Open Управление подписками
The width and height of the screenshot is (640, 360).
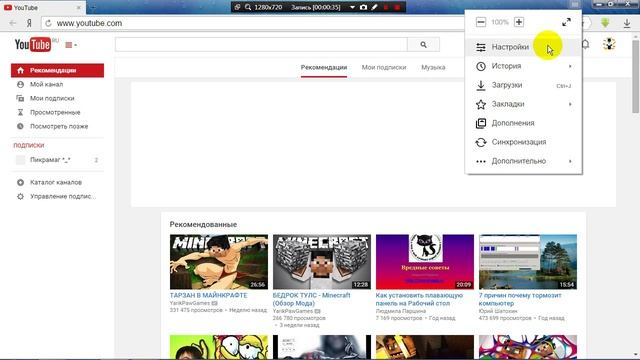(63, 196)
